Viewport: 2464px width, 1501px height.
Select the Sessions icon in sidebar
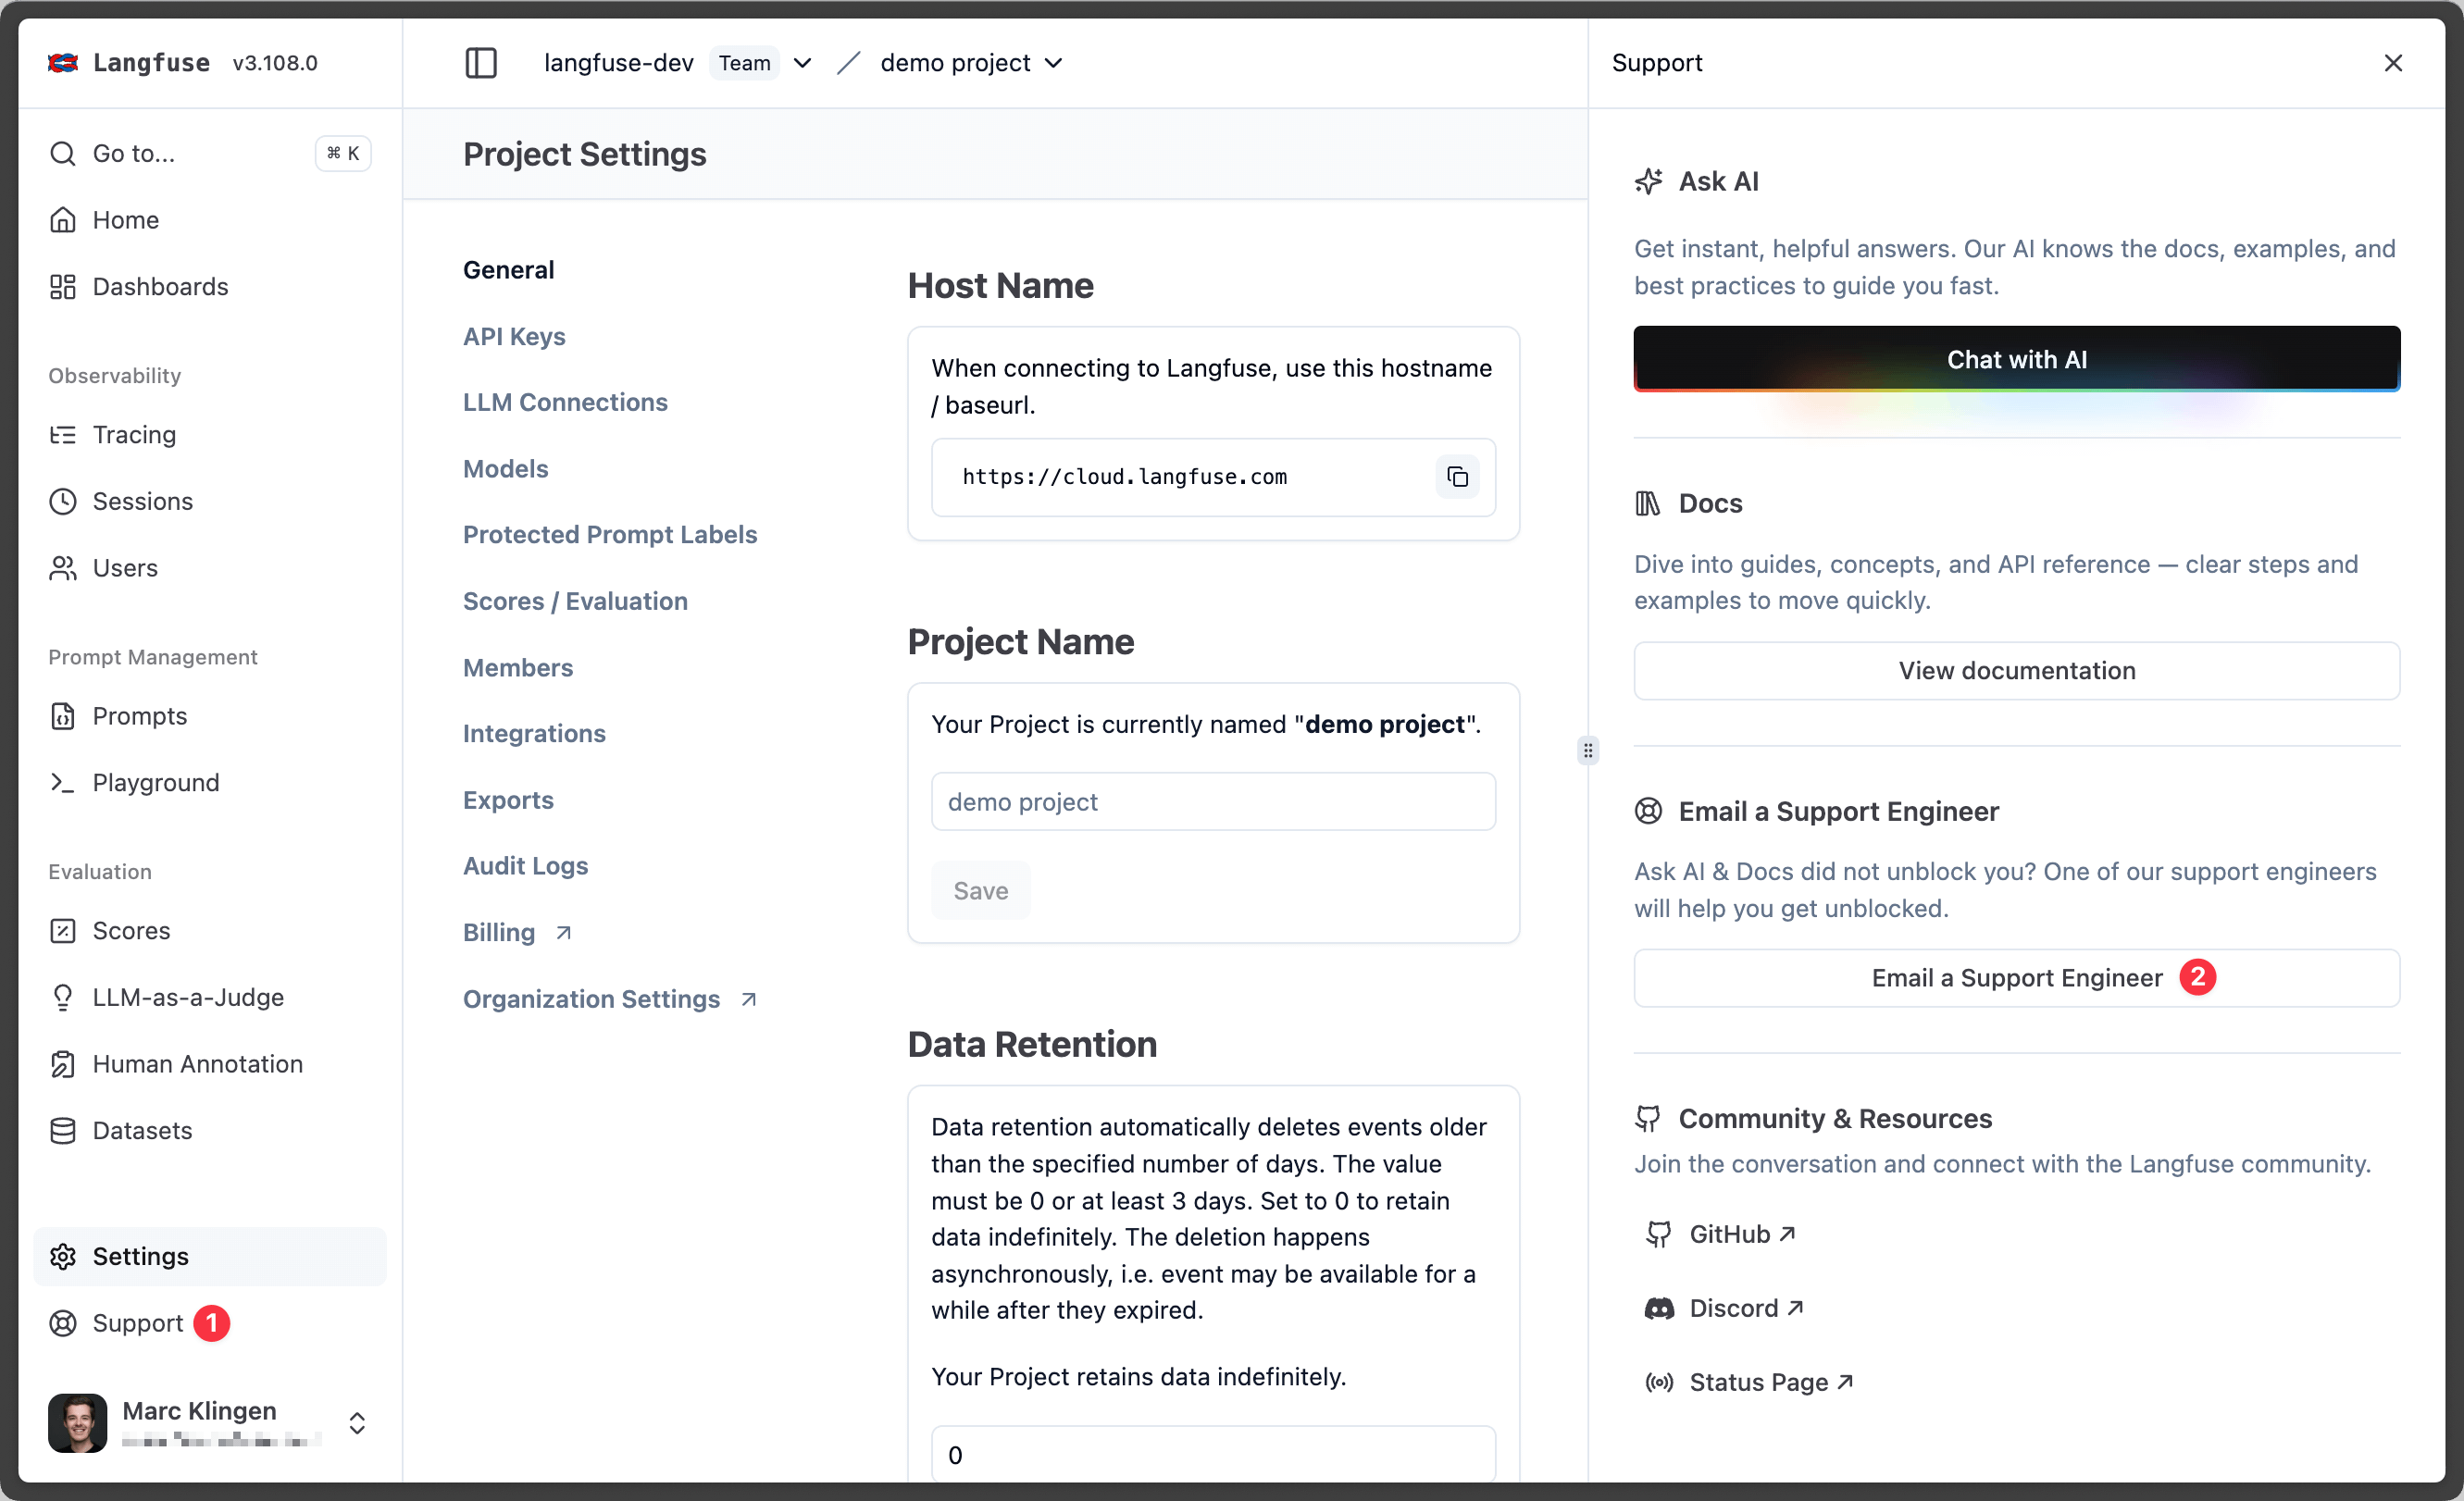pos(62,501)
